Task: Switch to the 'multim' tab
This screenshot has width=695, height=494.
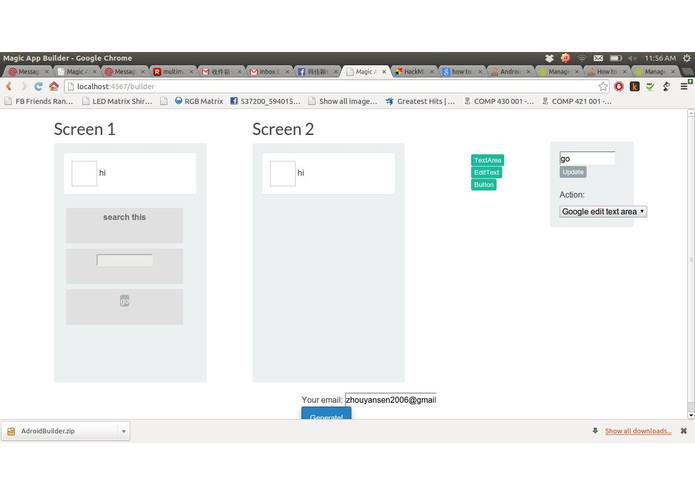Action: tap(173, 71)
